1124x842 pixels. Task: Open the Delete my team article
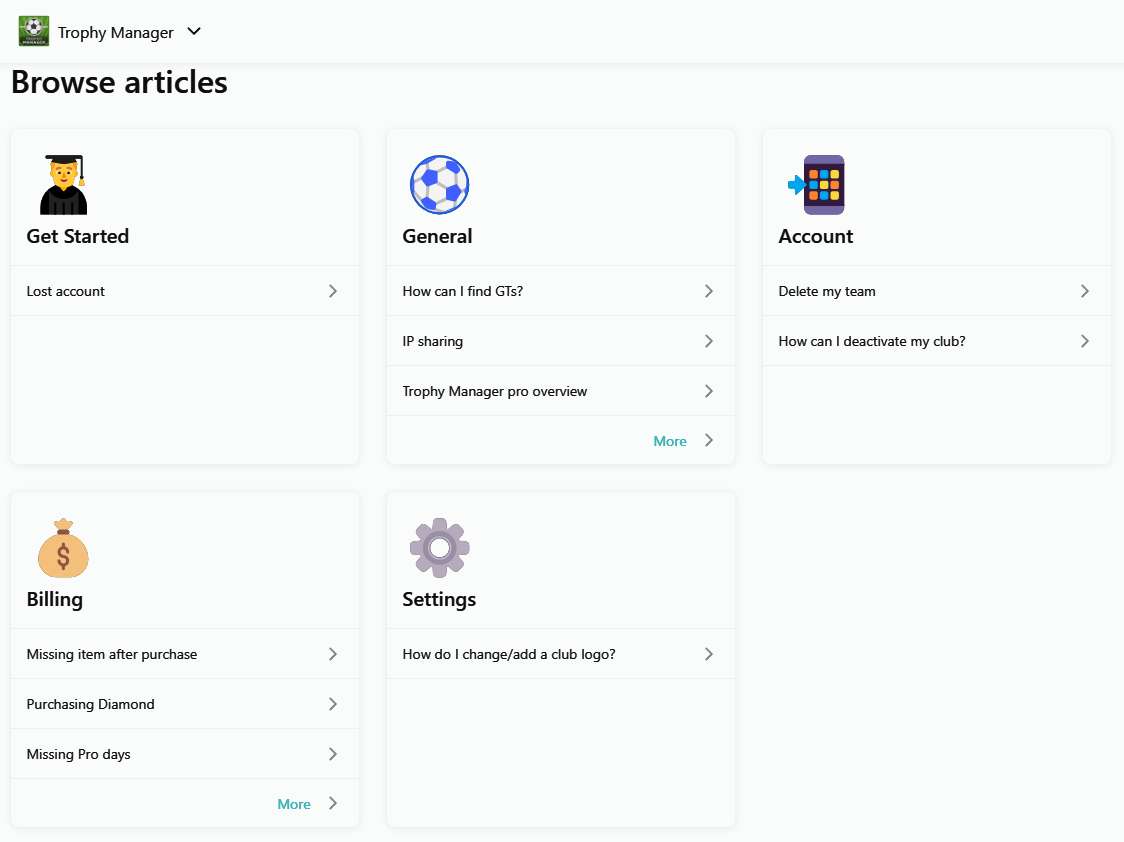937,291
